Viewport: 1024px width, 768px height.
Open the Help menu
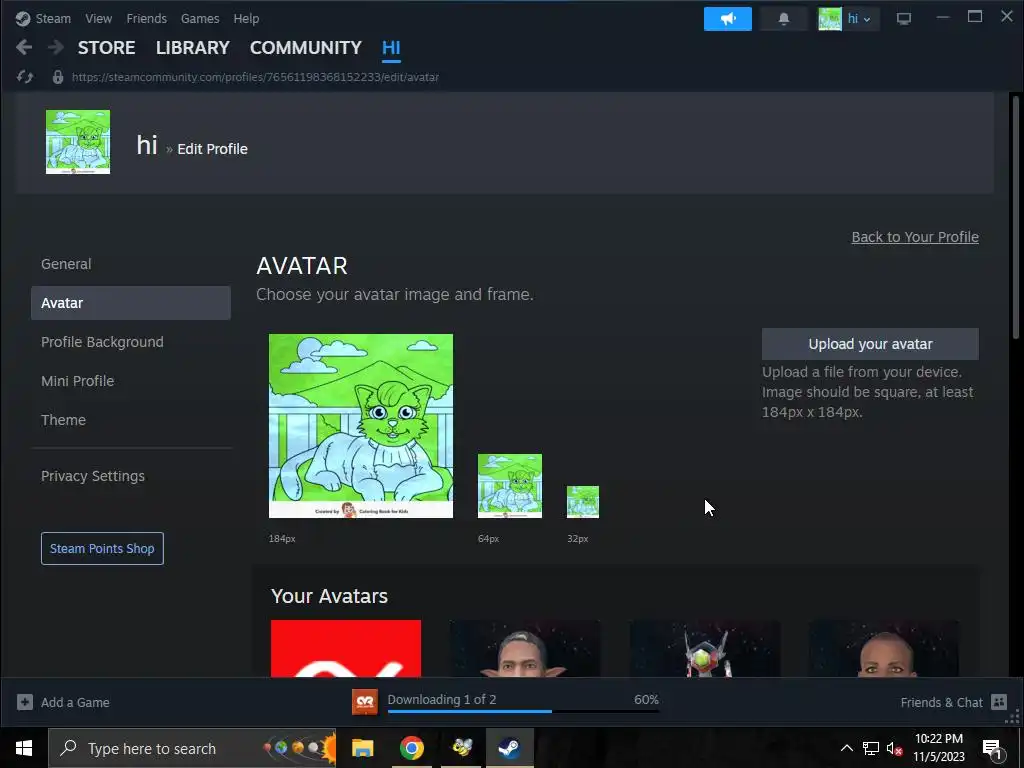click(x=246, y=18)
